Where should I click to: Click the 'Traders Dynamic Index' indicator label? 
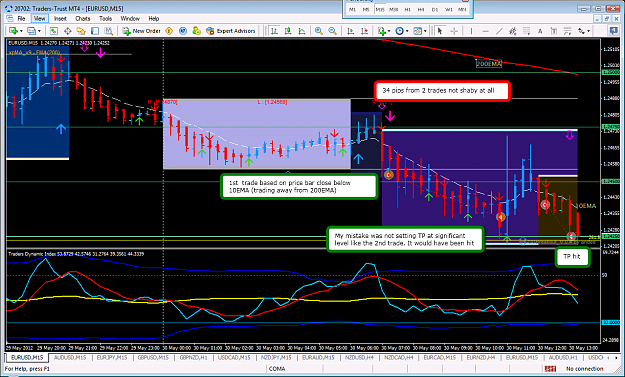click(x=33, y=254)
